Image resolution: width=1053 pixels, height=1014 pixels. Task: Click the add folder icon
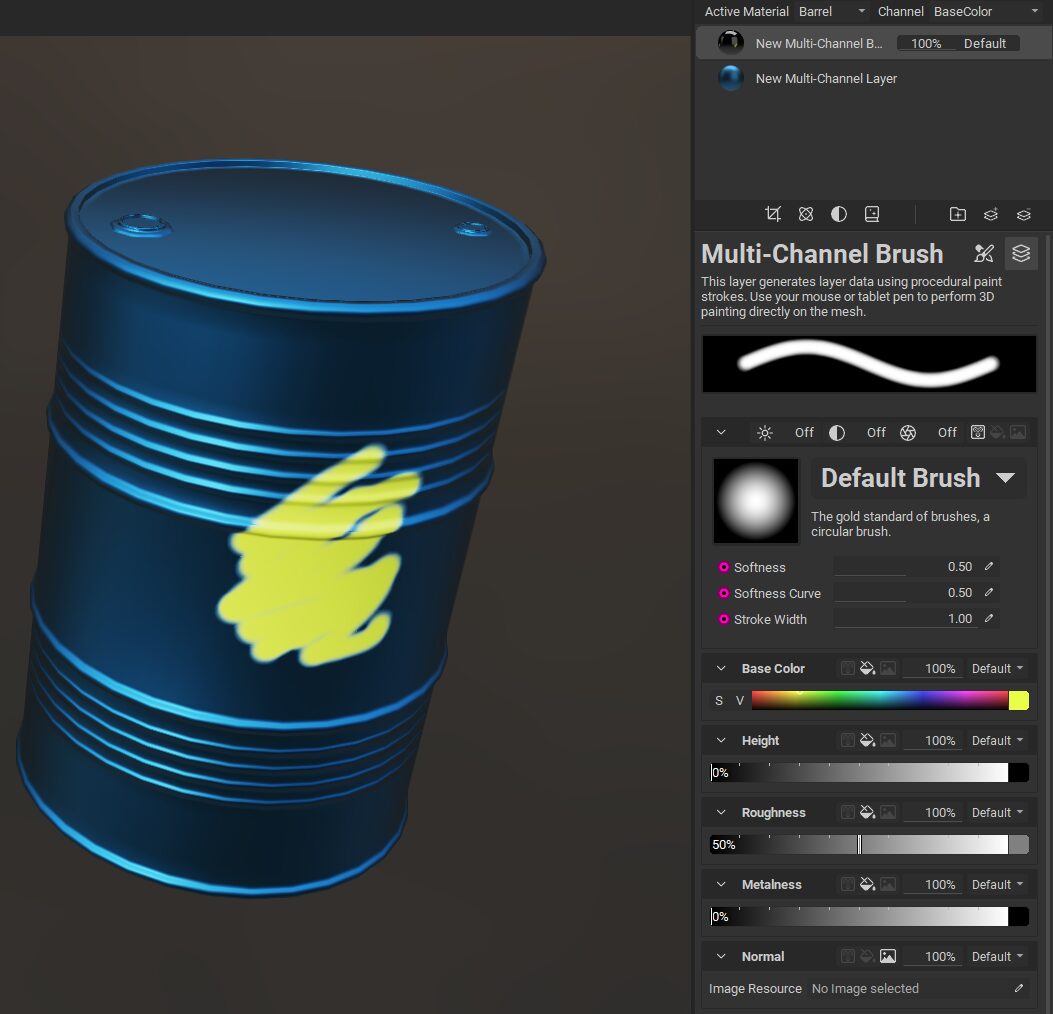point(957,214)
